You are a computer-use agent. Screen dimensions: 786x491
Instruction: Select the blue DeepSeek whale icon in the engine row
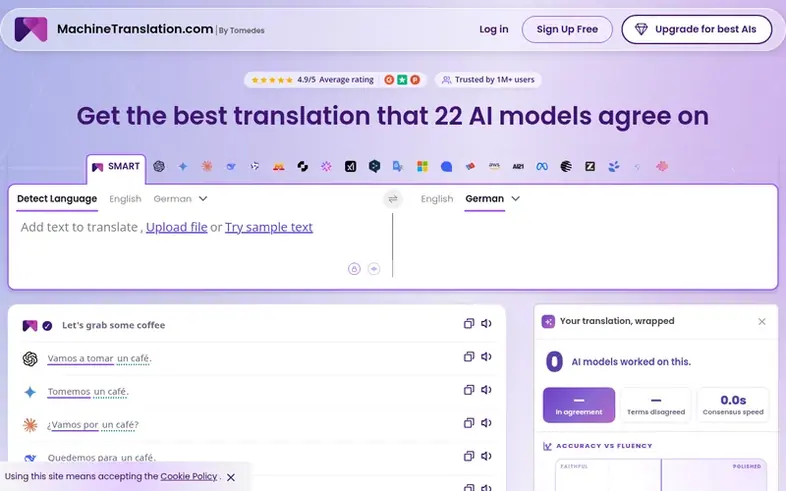tap(231, 166)
